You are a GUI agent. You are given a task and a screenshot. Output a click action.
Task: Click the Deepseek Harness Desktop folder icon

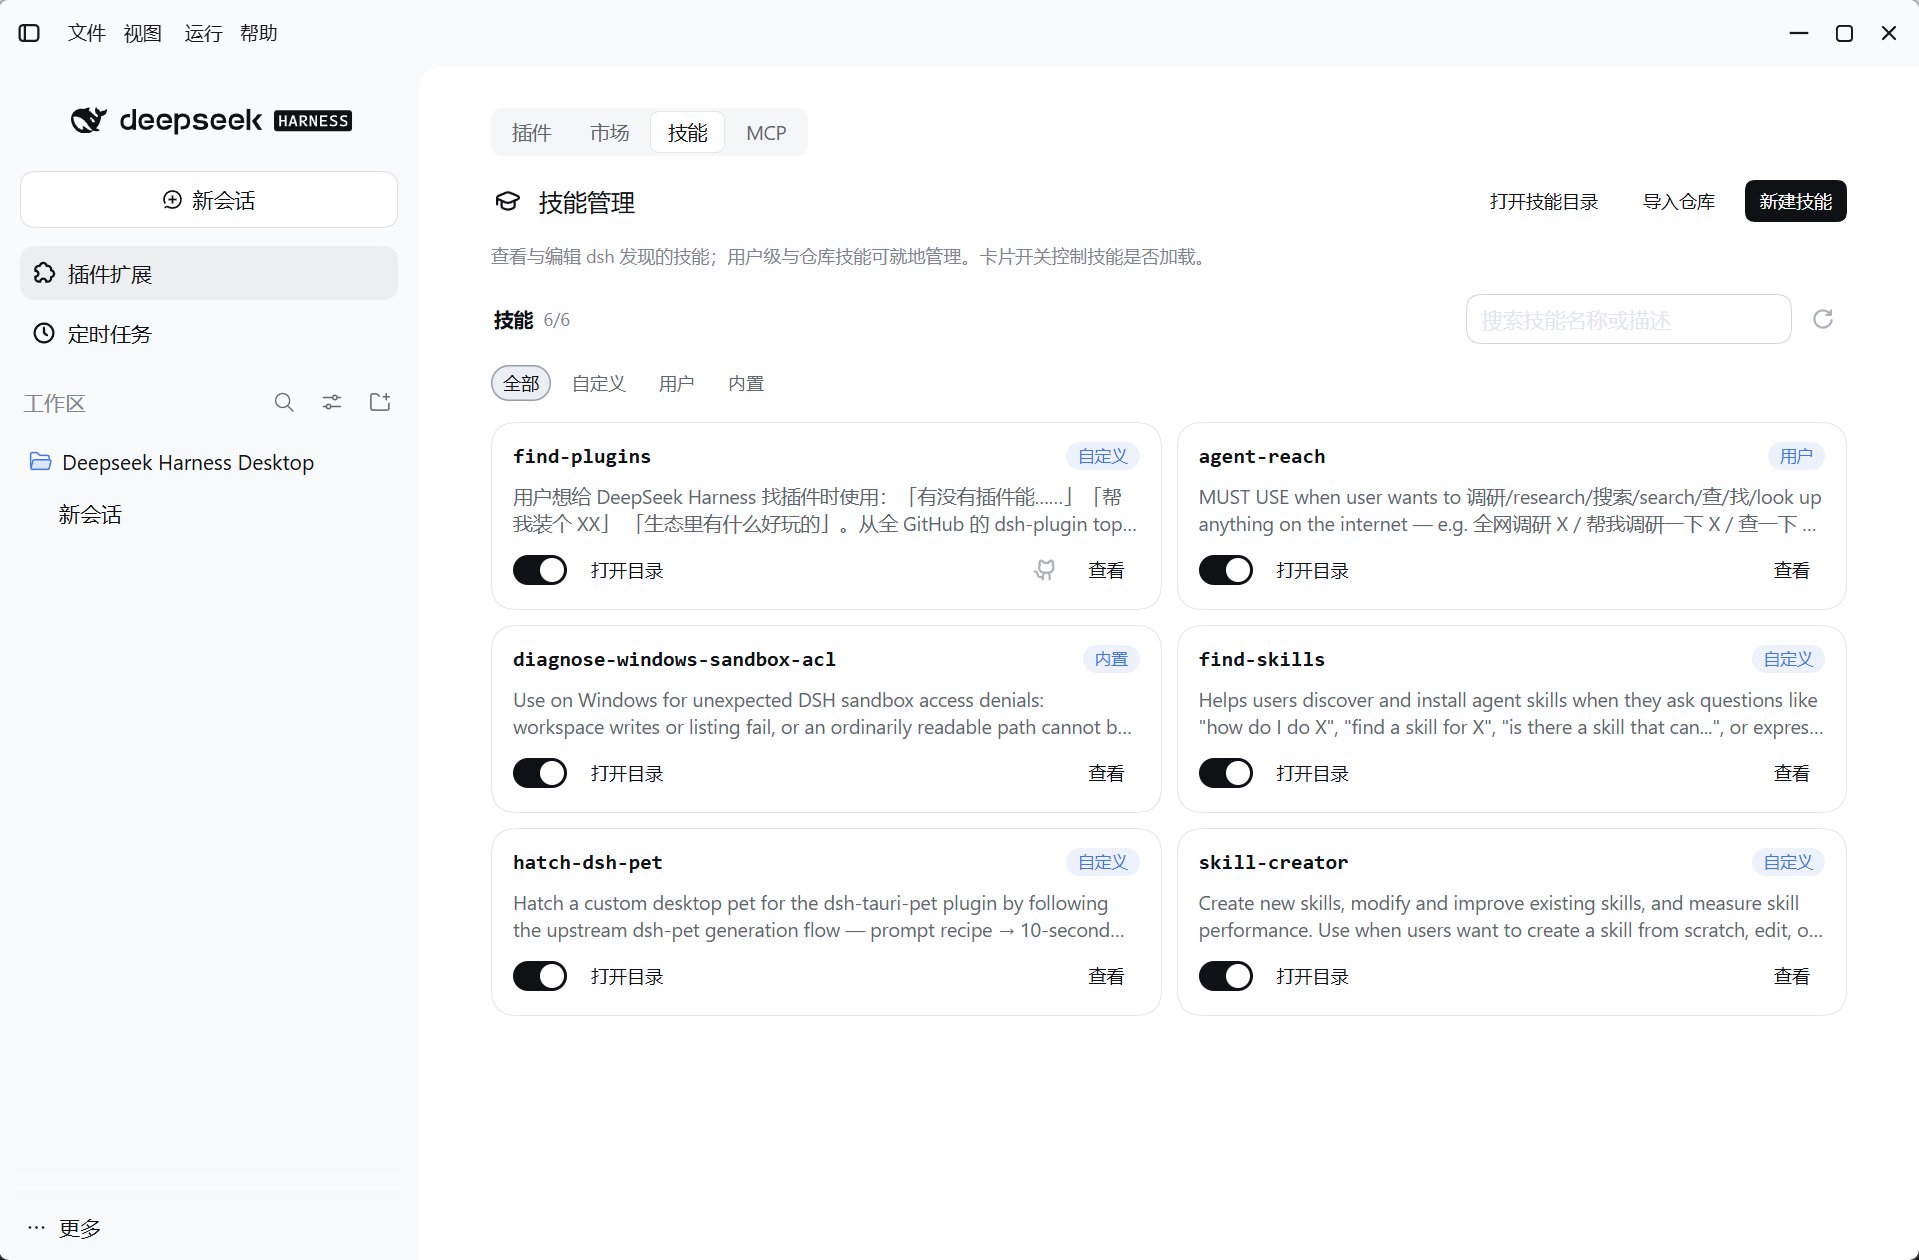pos(40,462)
